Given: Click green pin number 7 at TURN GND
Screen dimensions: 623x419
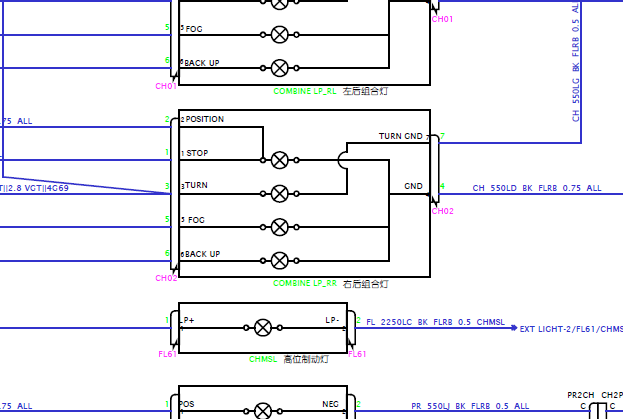Looking at the screenshot, I should (x=442, y=136).
